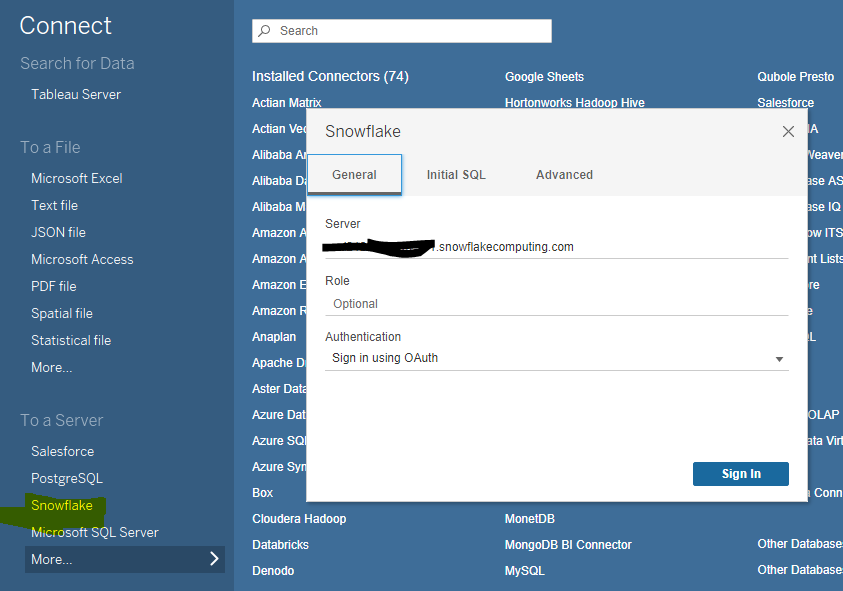Image resolution: width=843 pixels, height=591 pixels.
Task: Click the connector Search field
Action: pyautogui.click(x=410, y=31)
